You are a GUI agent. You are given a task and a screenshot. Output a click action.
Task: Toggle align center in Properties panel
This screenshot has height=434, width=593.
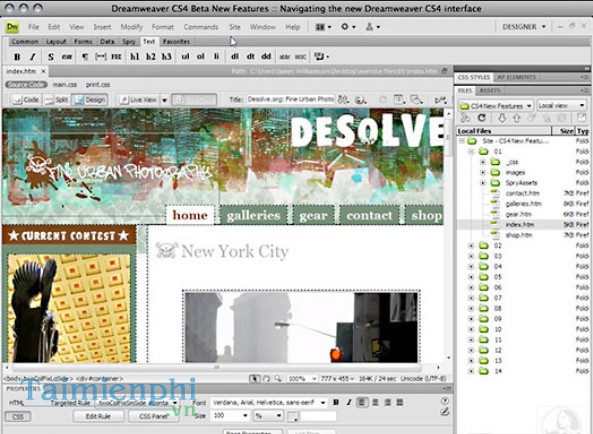[376, 403]
